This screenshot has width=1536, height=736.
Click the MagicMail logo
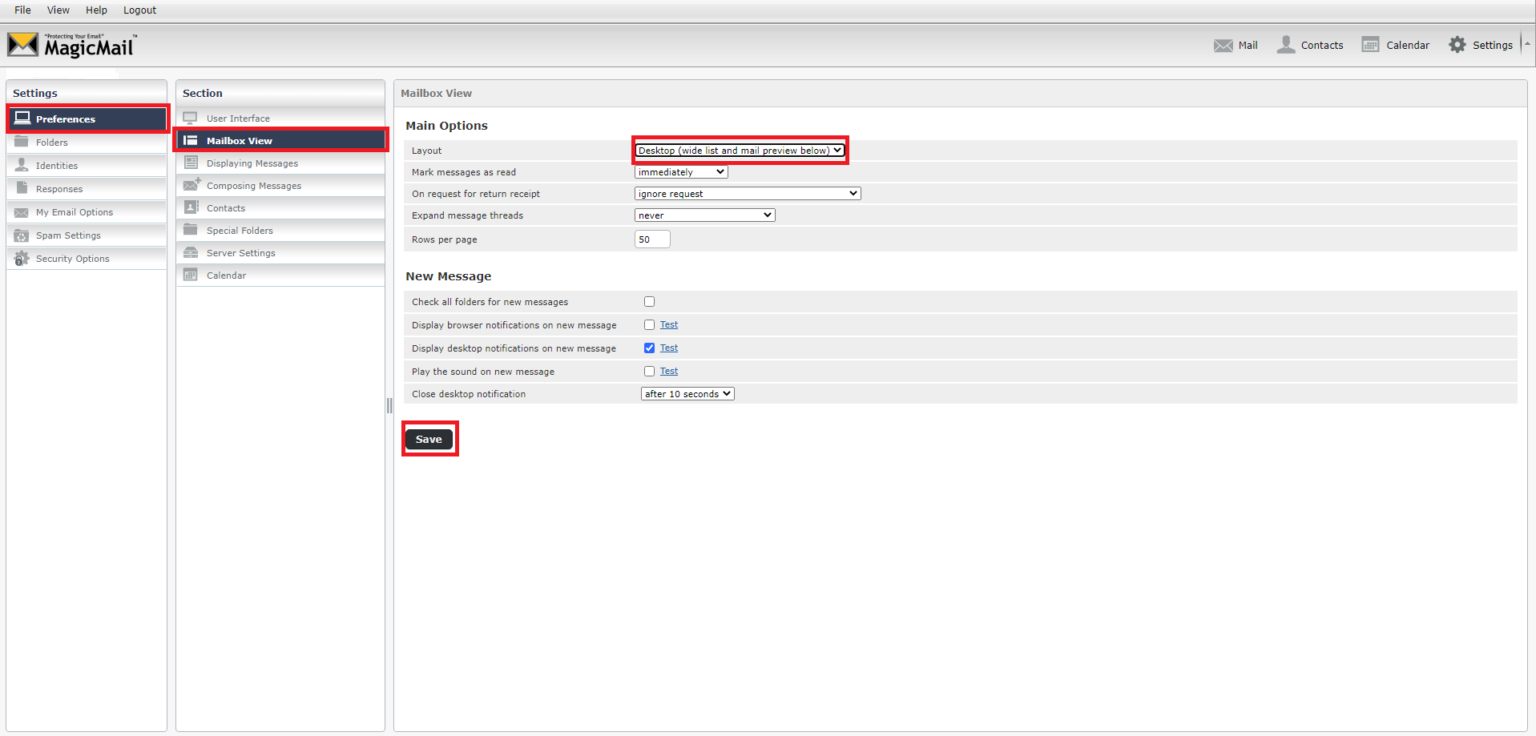70,44
